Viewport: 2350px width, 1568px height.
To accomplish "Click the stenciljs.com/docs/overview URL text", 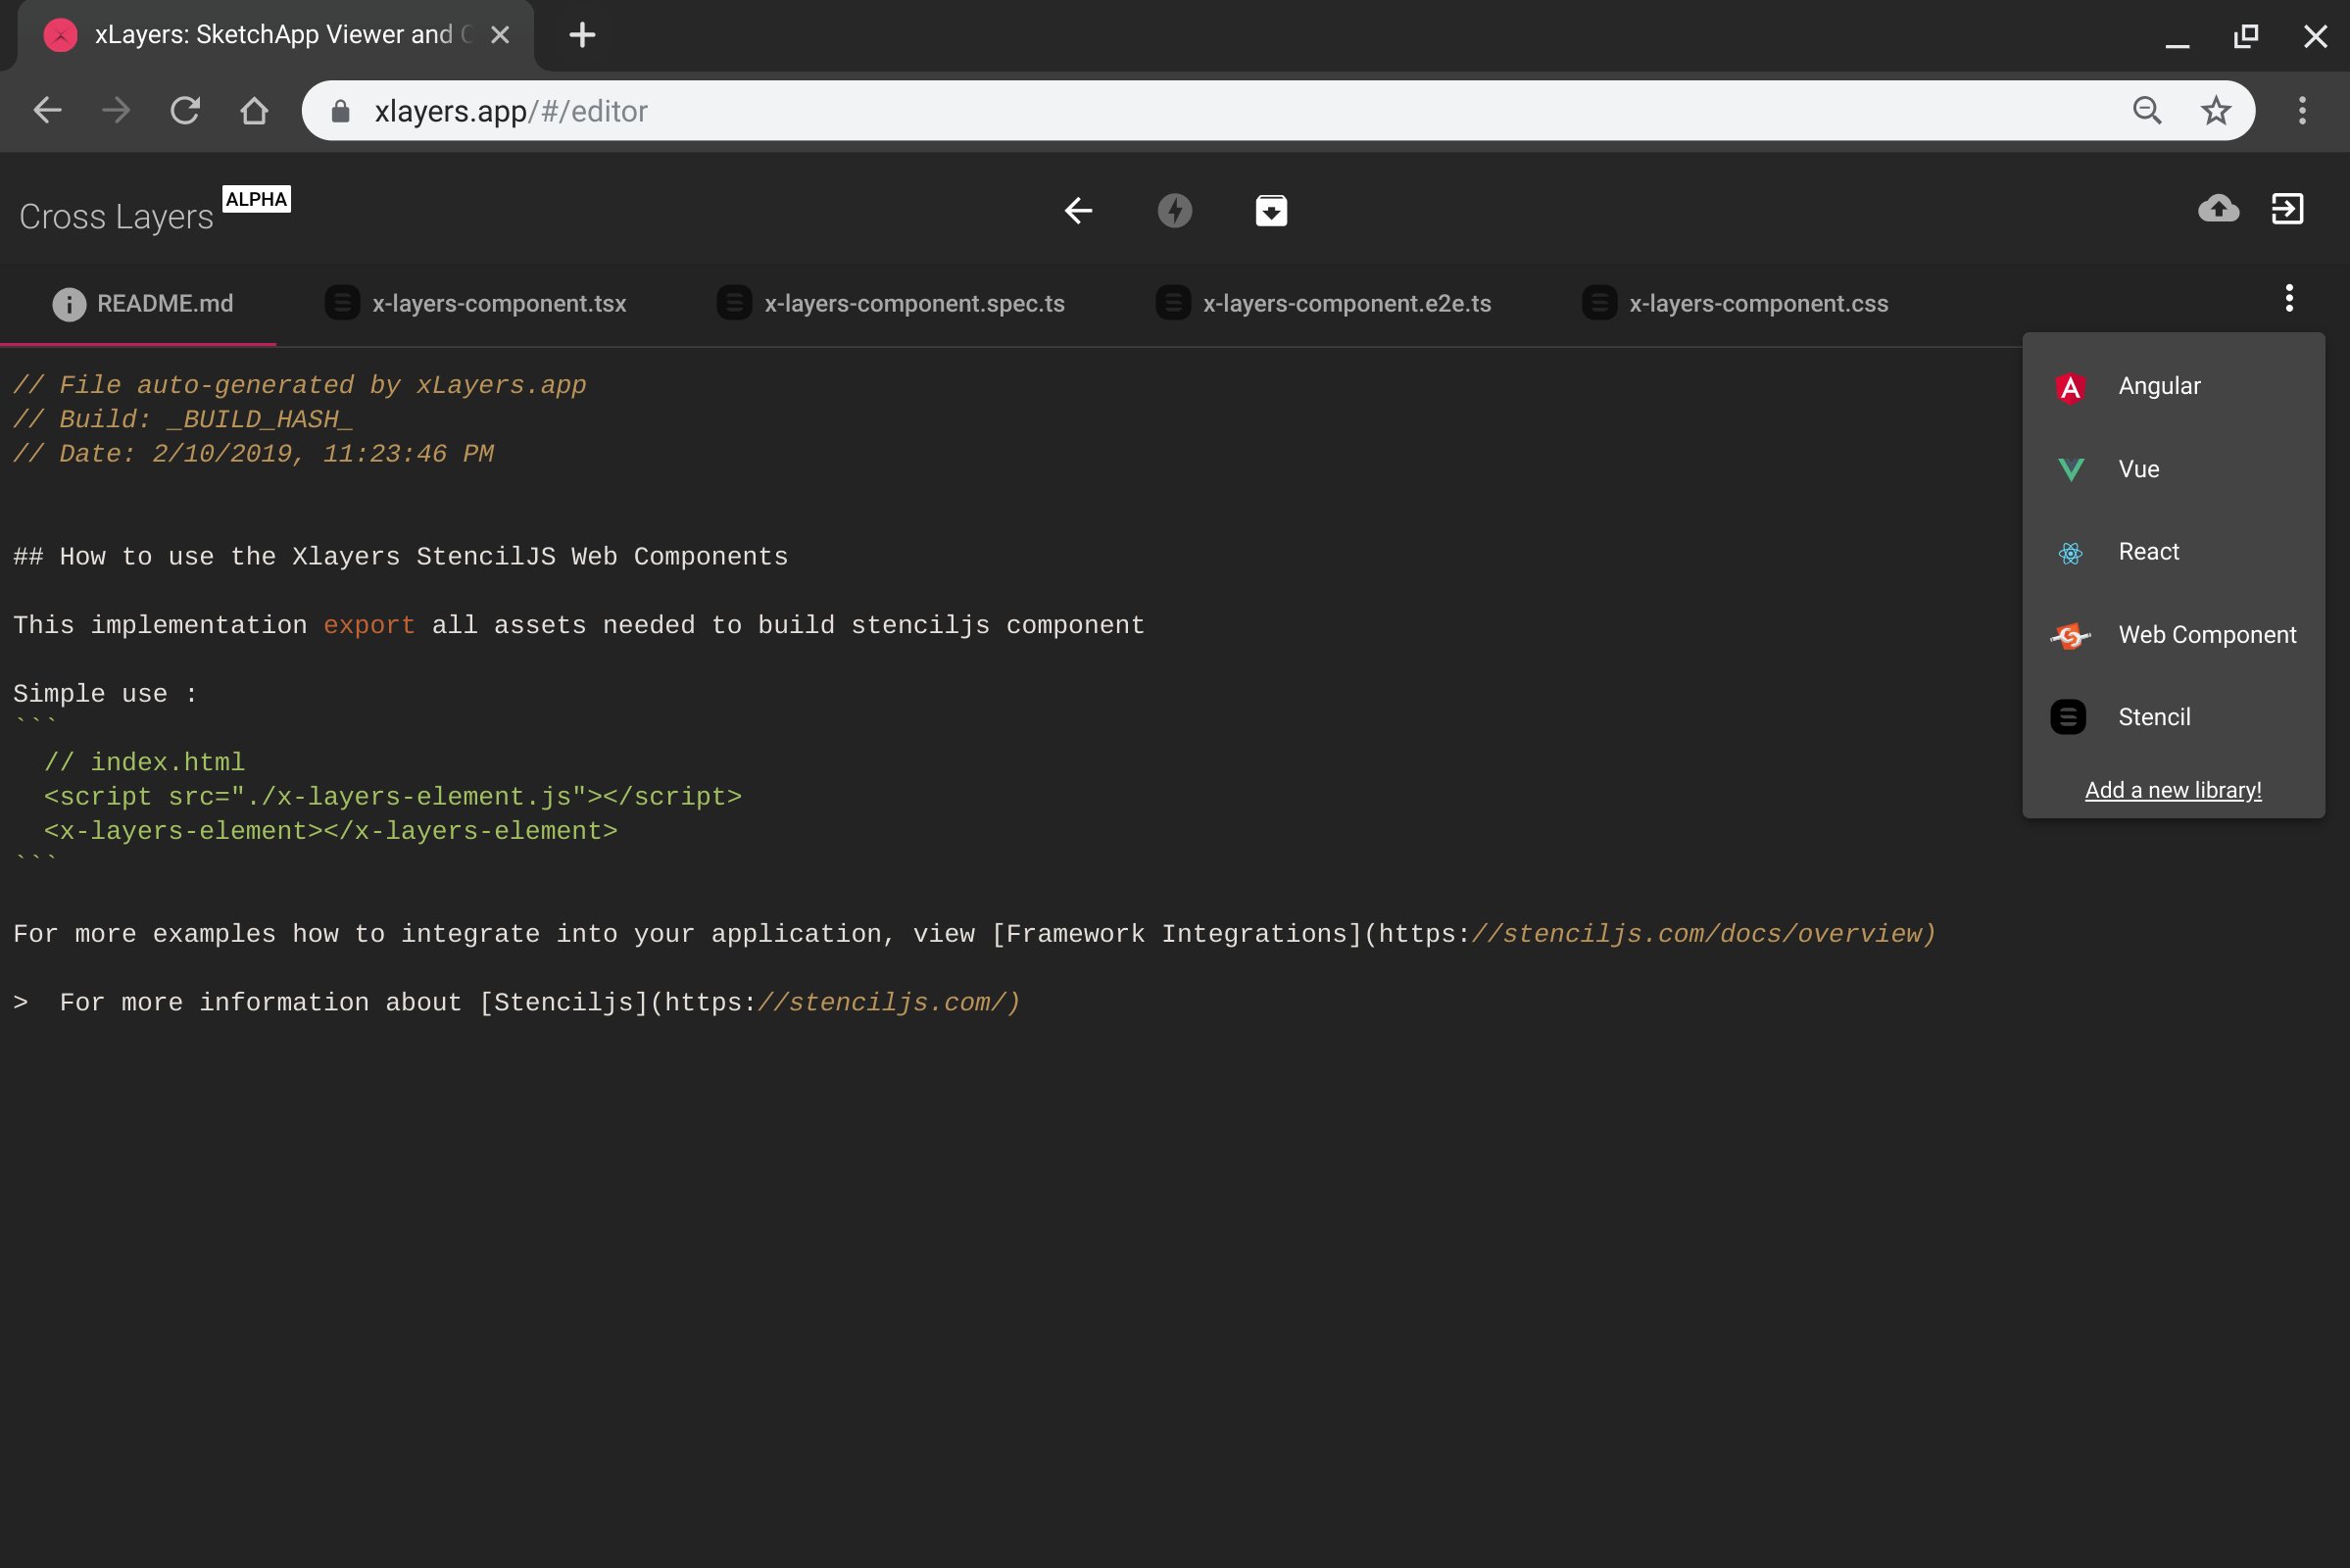I will point(1704,934).
